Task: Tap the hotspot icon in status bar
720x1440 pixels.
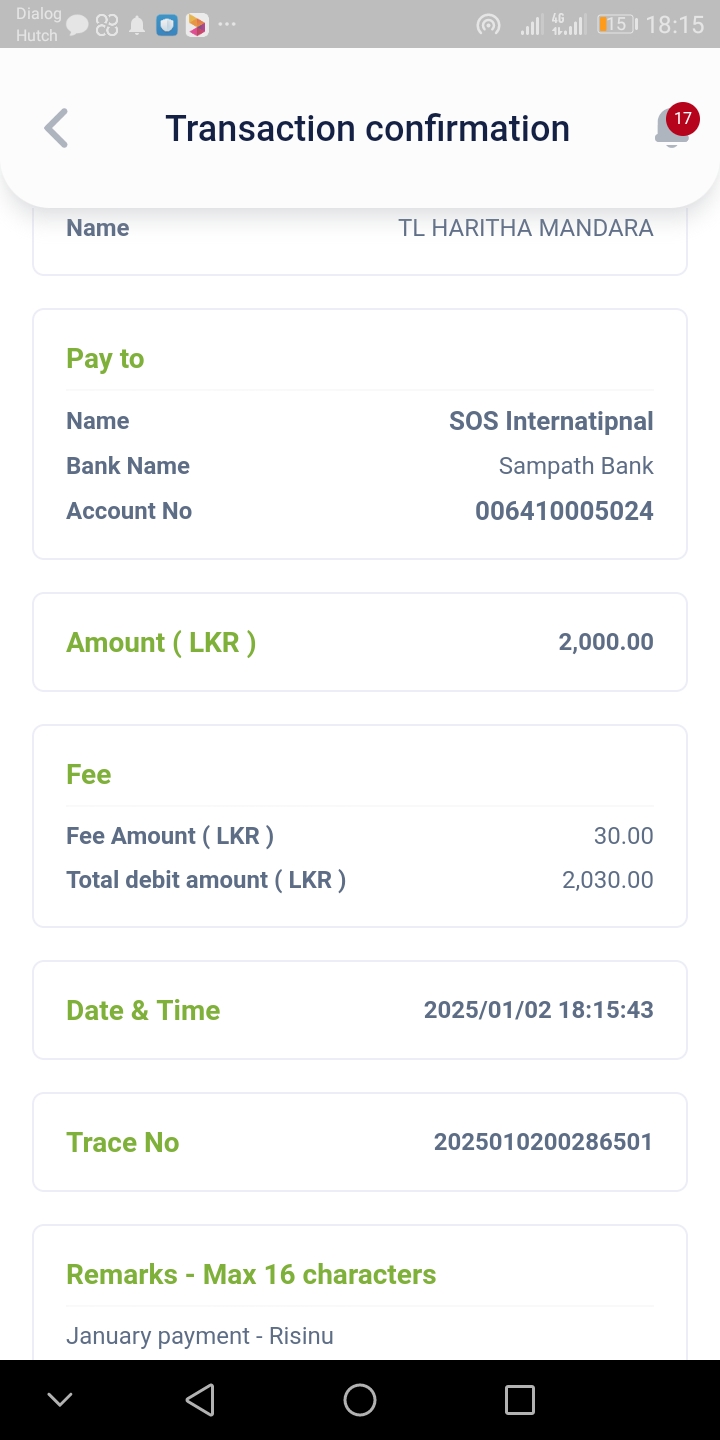Action: coord(488,25)
